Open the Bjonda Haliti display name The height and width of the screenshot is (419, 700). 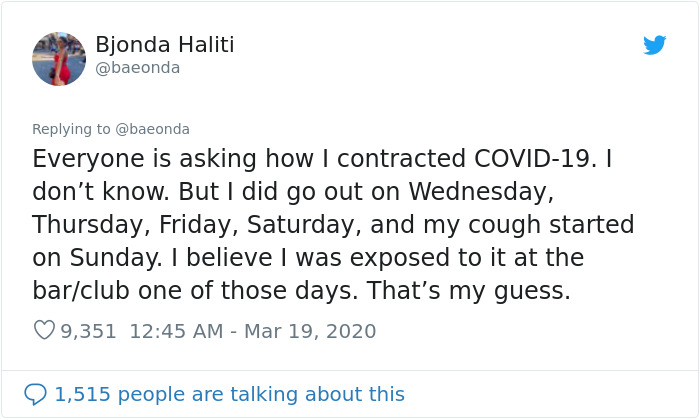[165, 45]
